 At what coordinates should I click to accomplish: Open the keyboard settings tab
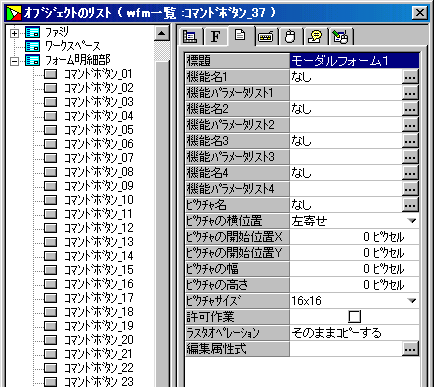(x=266, y=37)
